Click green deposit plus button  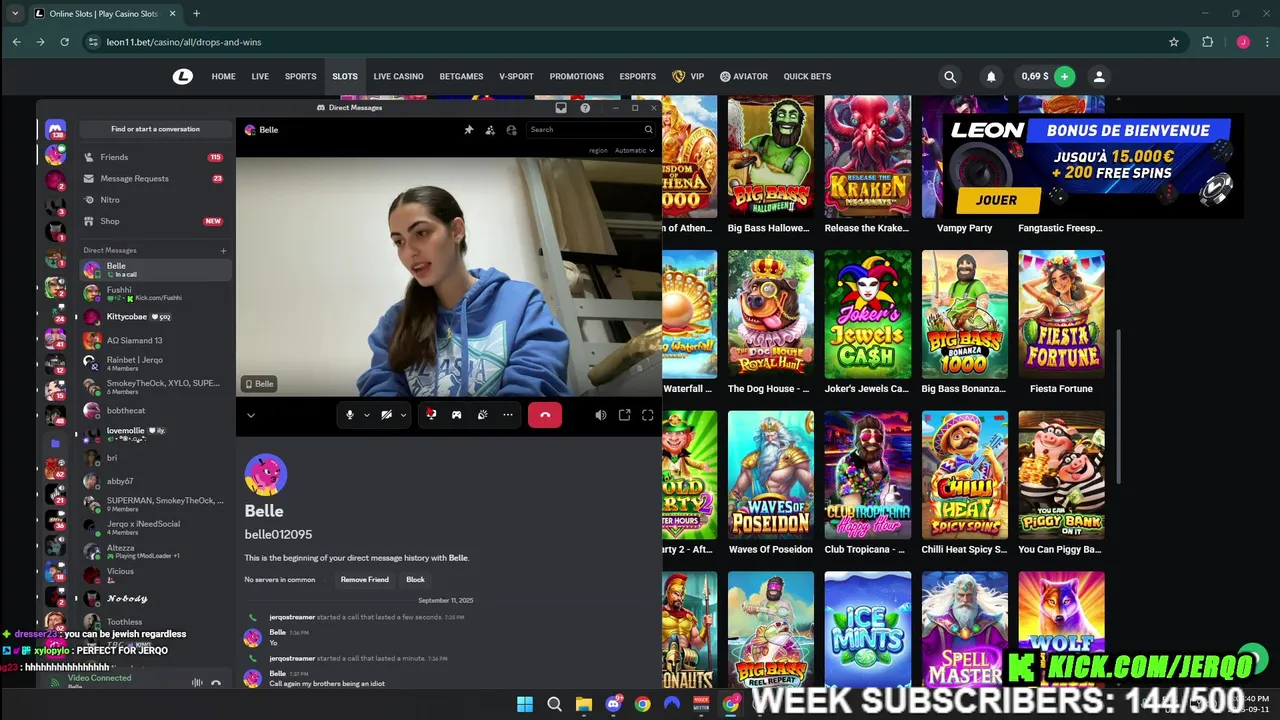click(1064, 77)
